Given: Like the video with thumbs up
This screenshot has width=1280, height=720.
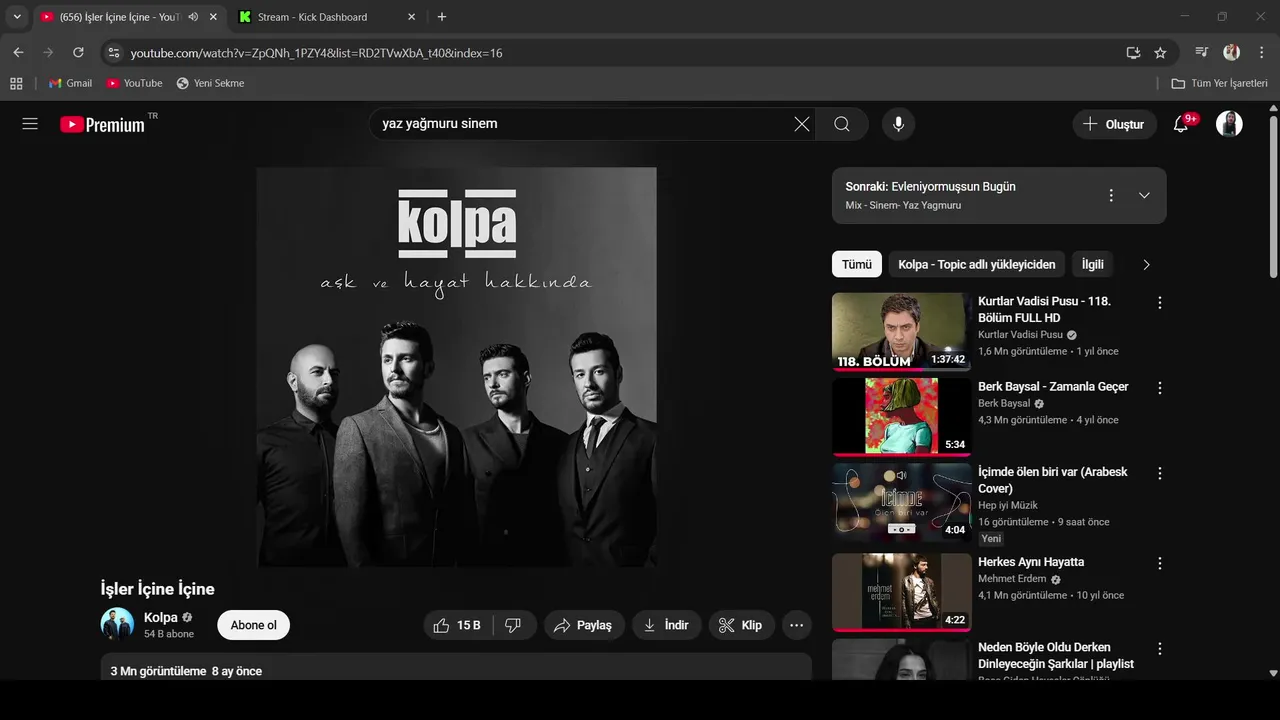Looking at the screenshot, I should click(457, 625).
